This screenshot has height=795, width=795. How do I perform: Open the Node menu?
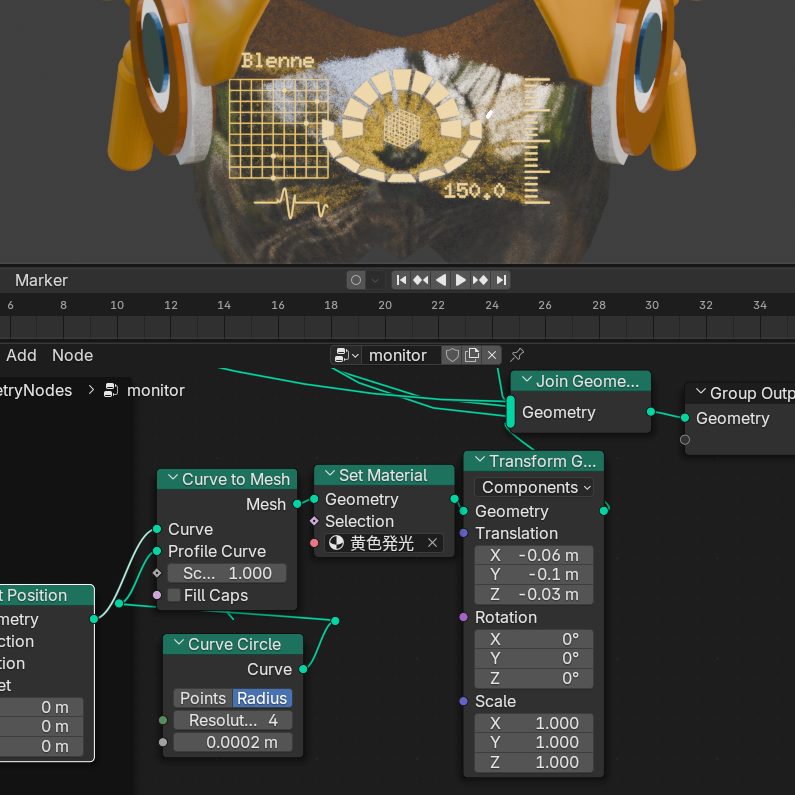72,355
